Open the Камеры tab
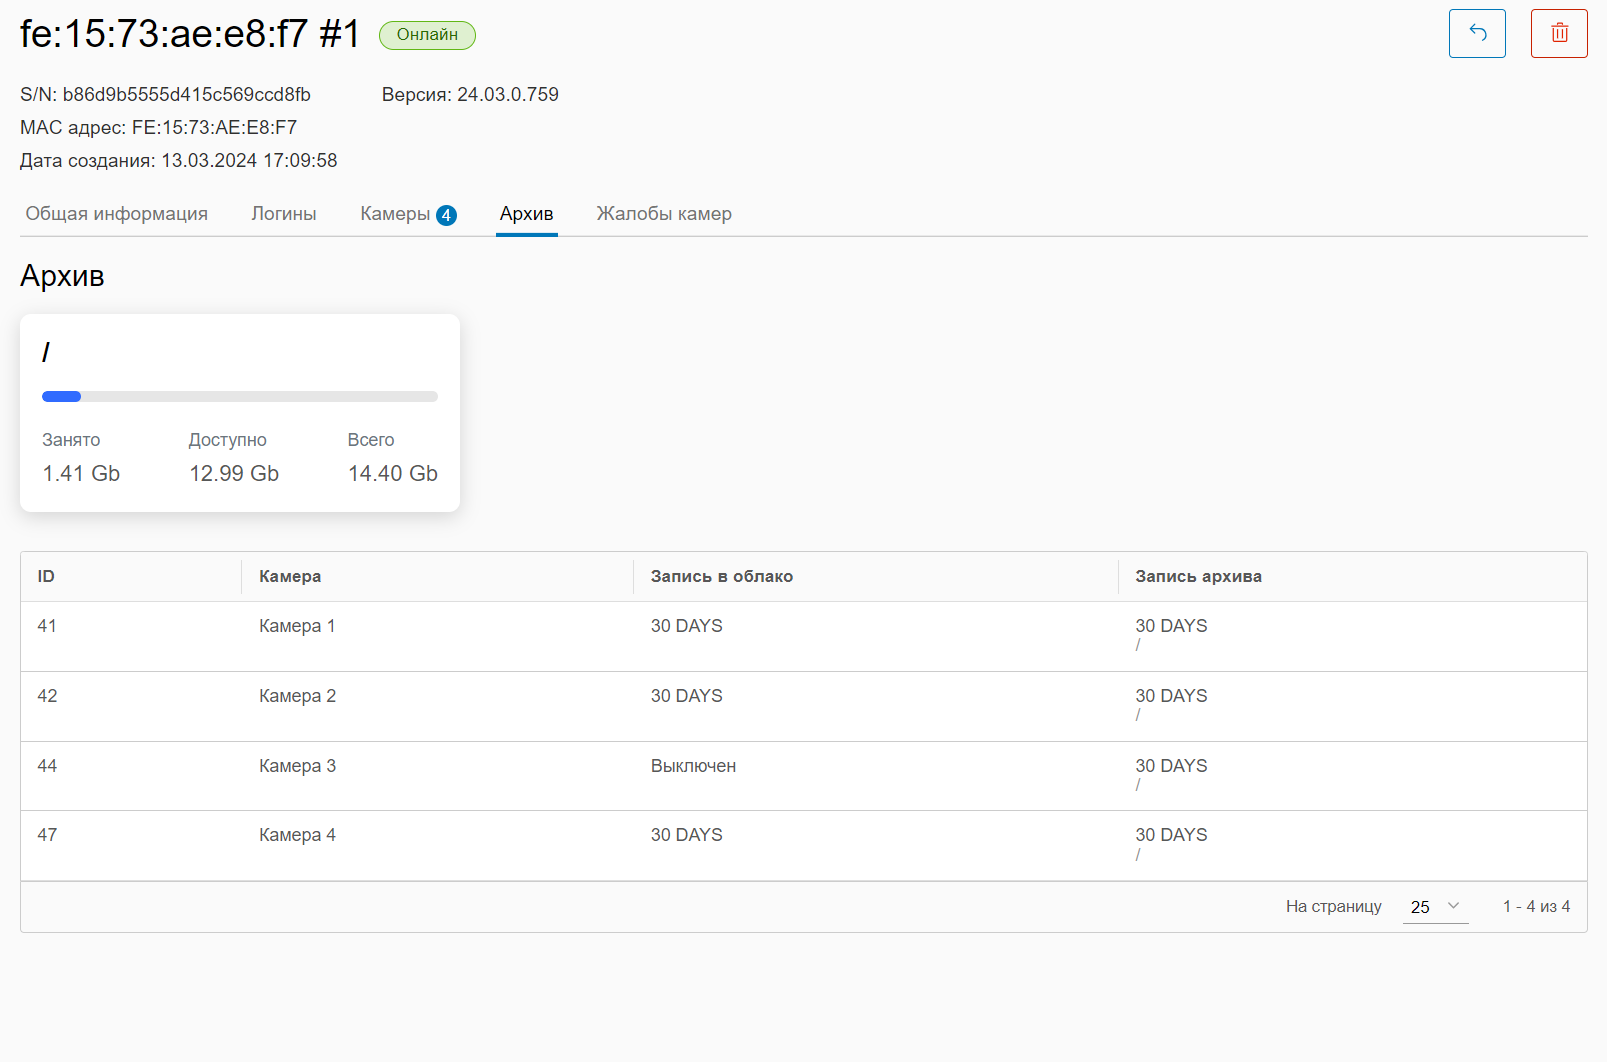Screen dimensions: 1607x1062 coord(395,214)
